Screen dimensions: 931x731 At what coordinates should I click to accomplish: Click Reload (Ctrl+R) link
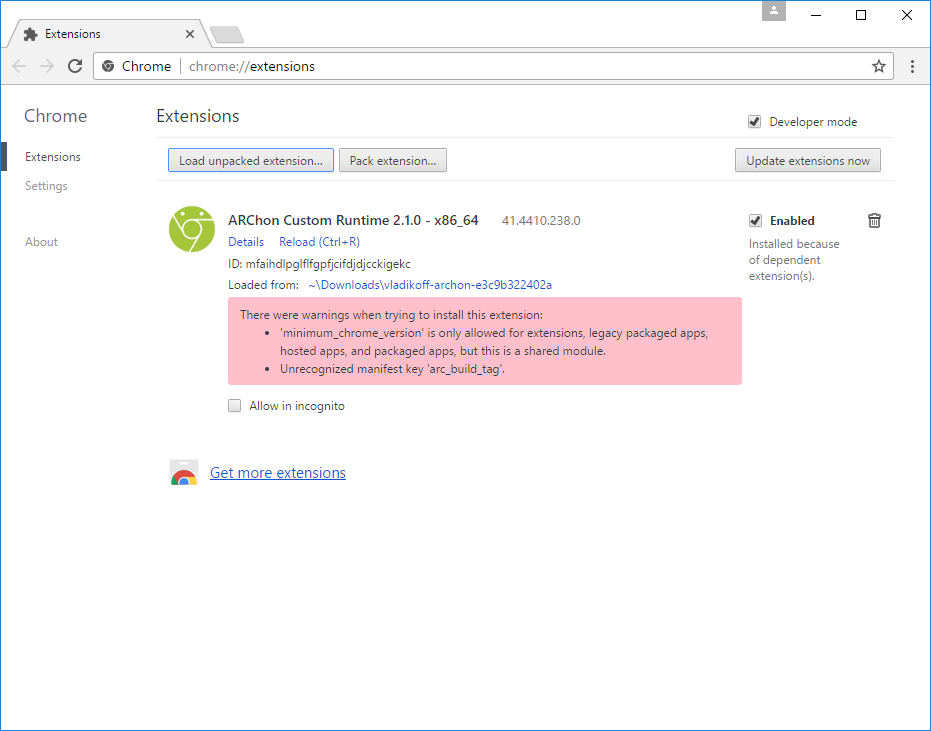point(319,242)
